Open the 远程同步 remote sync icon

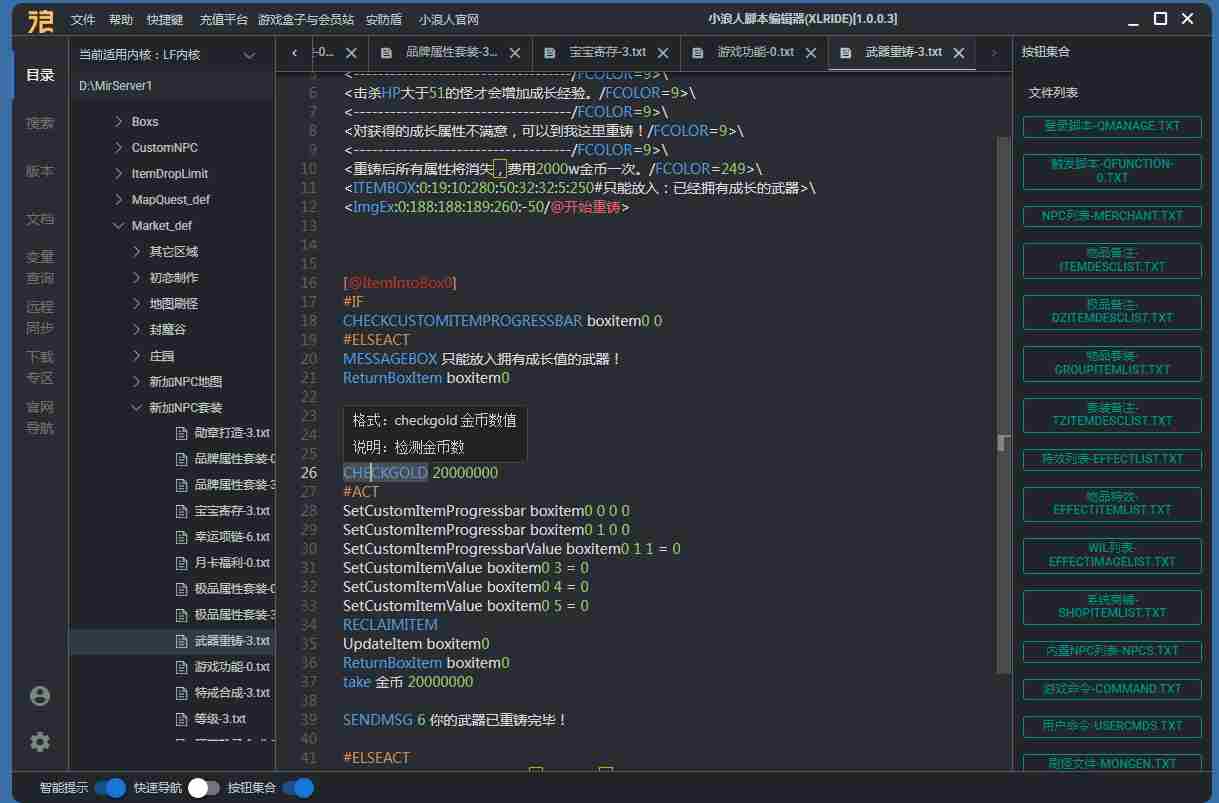[39, 317]
